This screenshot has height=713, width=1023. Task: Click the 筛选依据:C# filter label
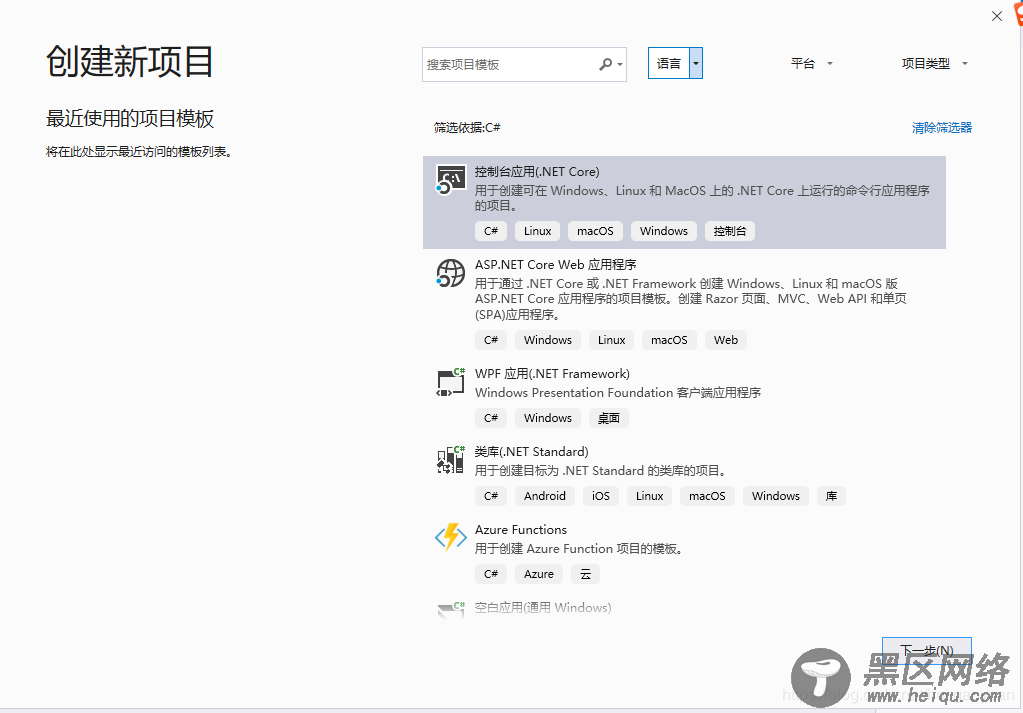pos(467,128)
